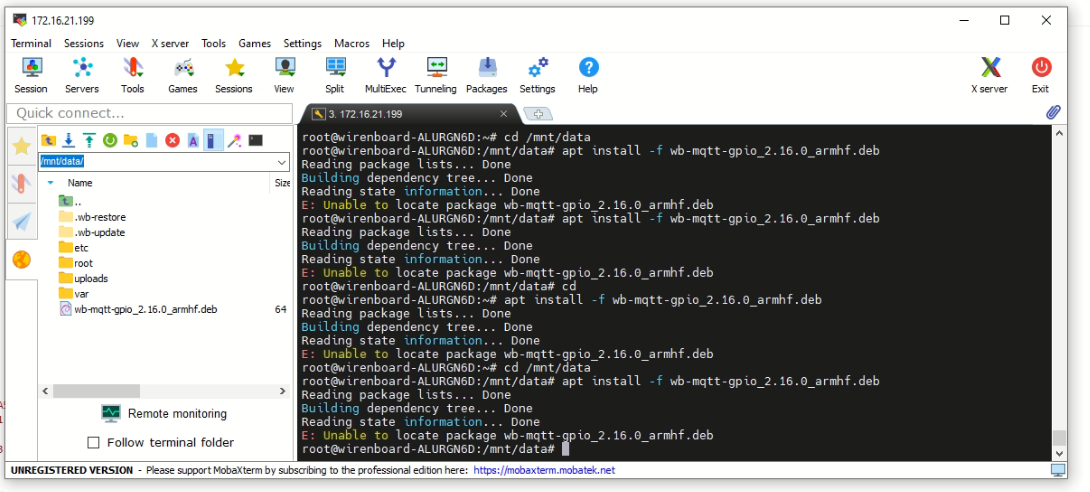
Task: Open the Sessions menu
Action: (83, 43)
